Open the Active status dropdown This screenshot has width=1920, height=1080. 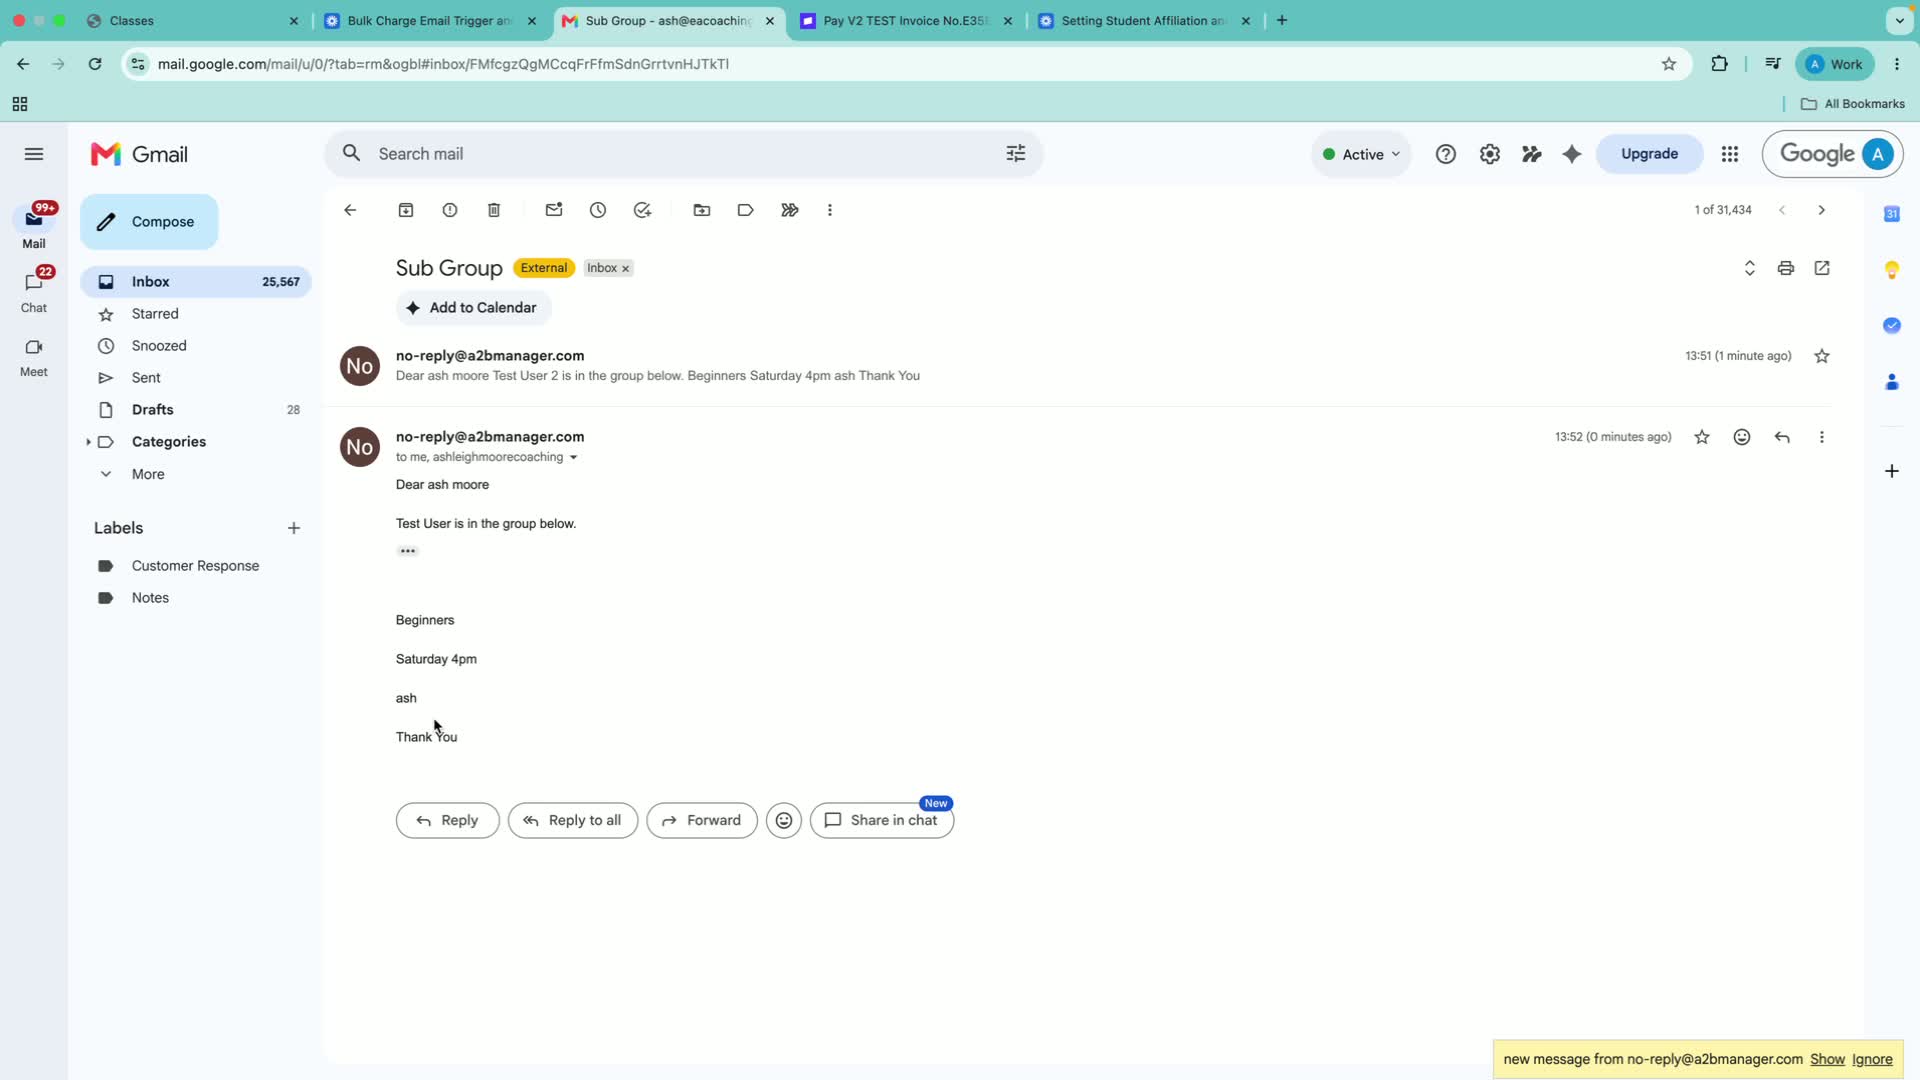click(1361, 154)
